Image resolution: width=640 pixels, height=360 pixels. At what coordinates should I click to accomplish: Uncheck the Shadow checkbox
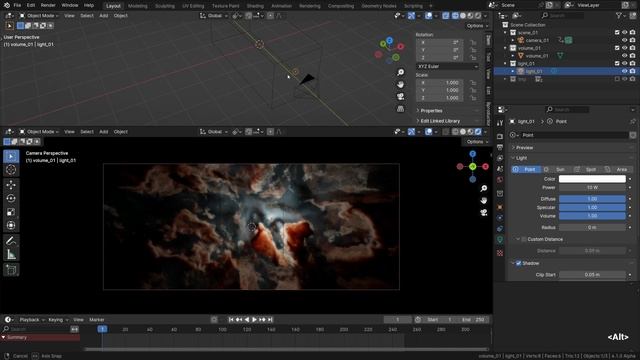point(518,263)
